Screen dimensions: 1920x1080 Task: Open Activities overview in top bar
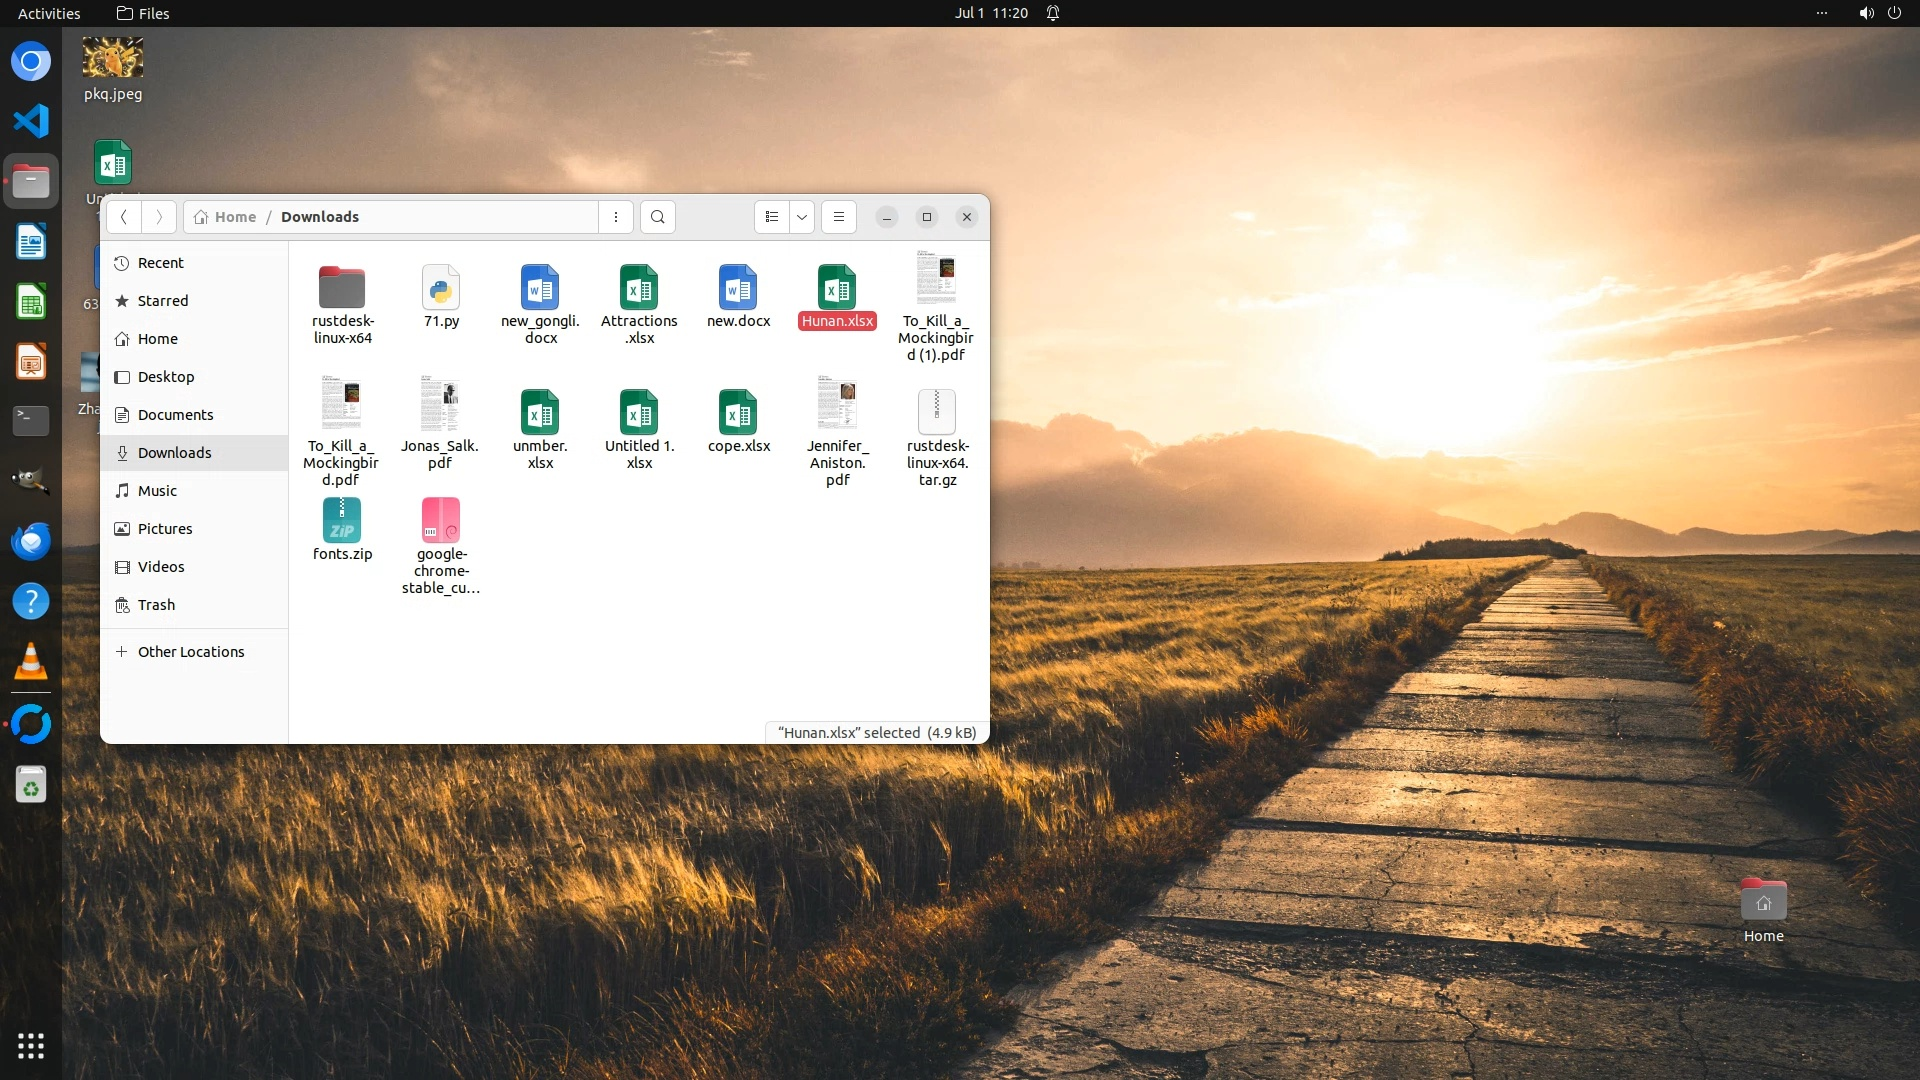[49, 13]
